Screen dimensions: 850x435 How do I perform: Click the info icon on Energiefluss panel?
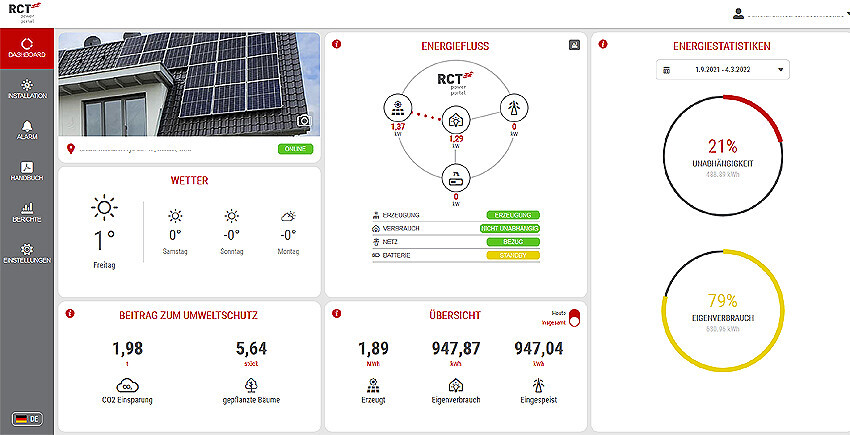point(336,45)
